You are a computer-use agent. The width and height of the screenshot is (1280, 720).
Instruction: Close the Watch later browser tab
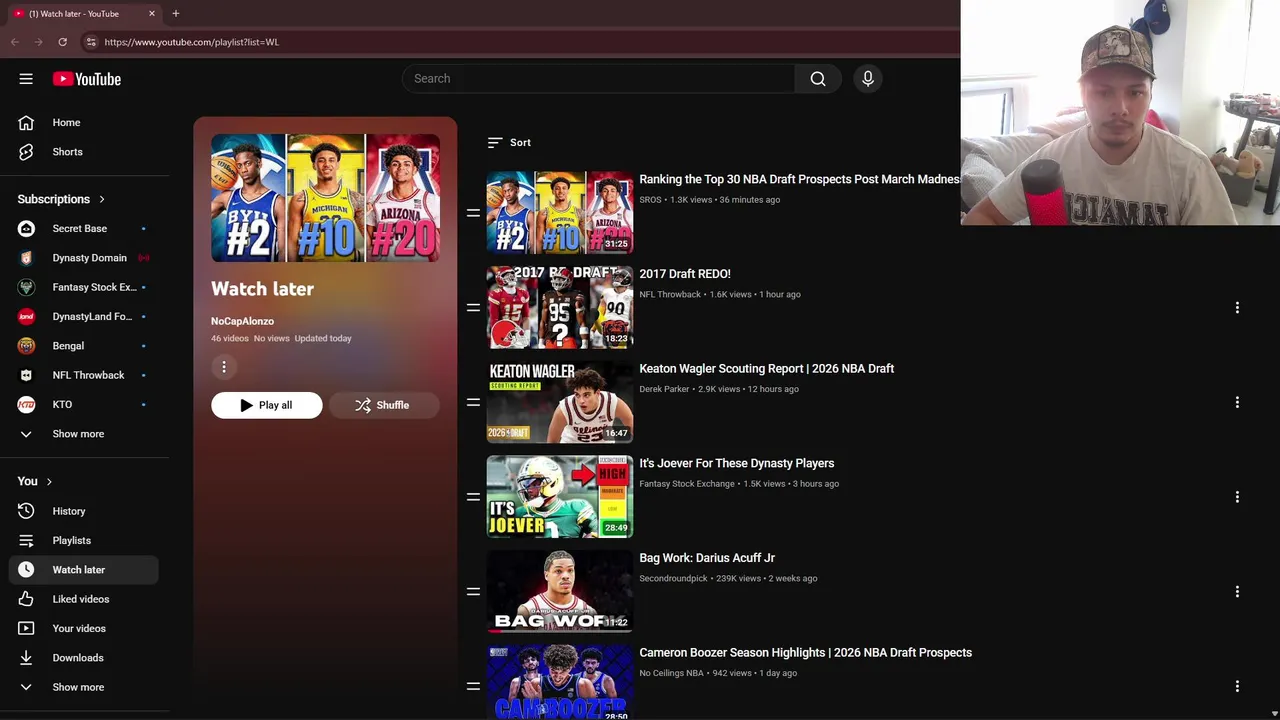click(x=152, y=13)
